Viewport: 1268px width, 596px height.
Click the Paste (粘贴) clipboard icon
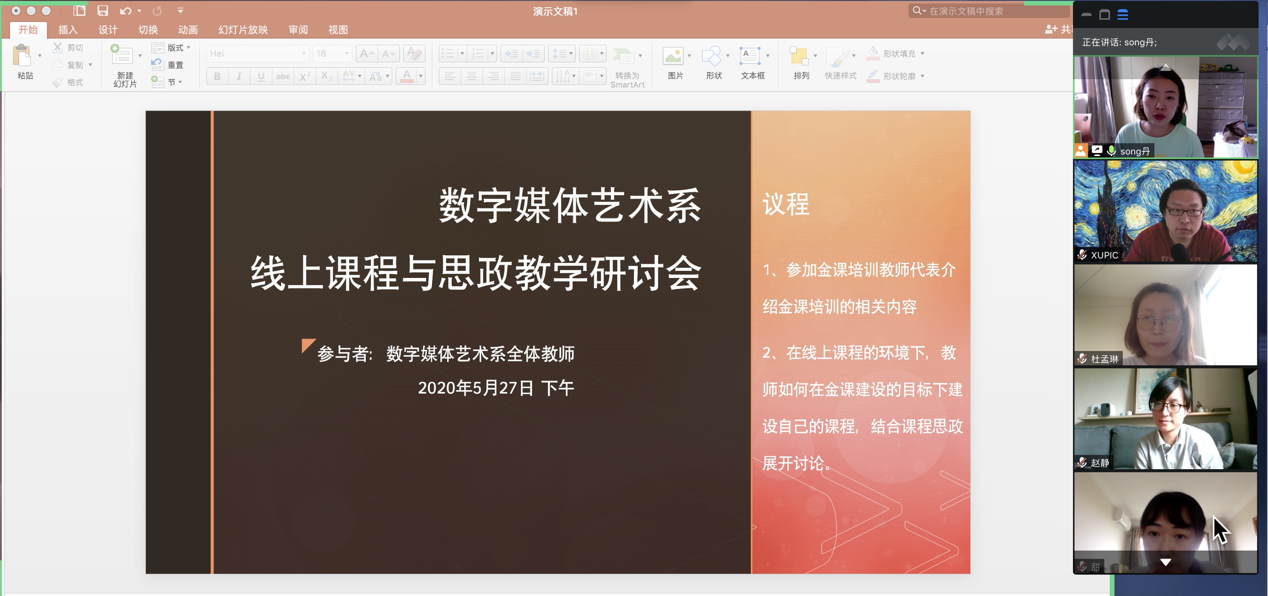pyautogui.click(x=24, y=58)
